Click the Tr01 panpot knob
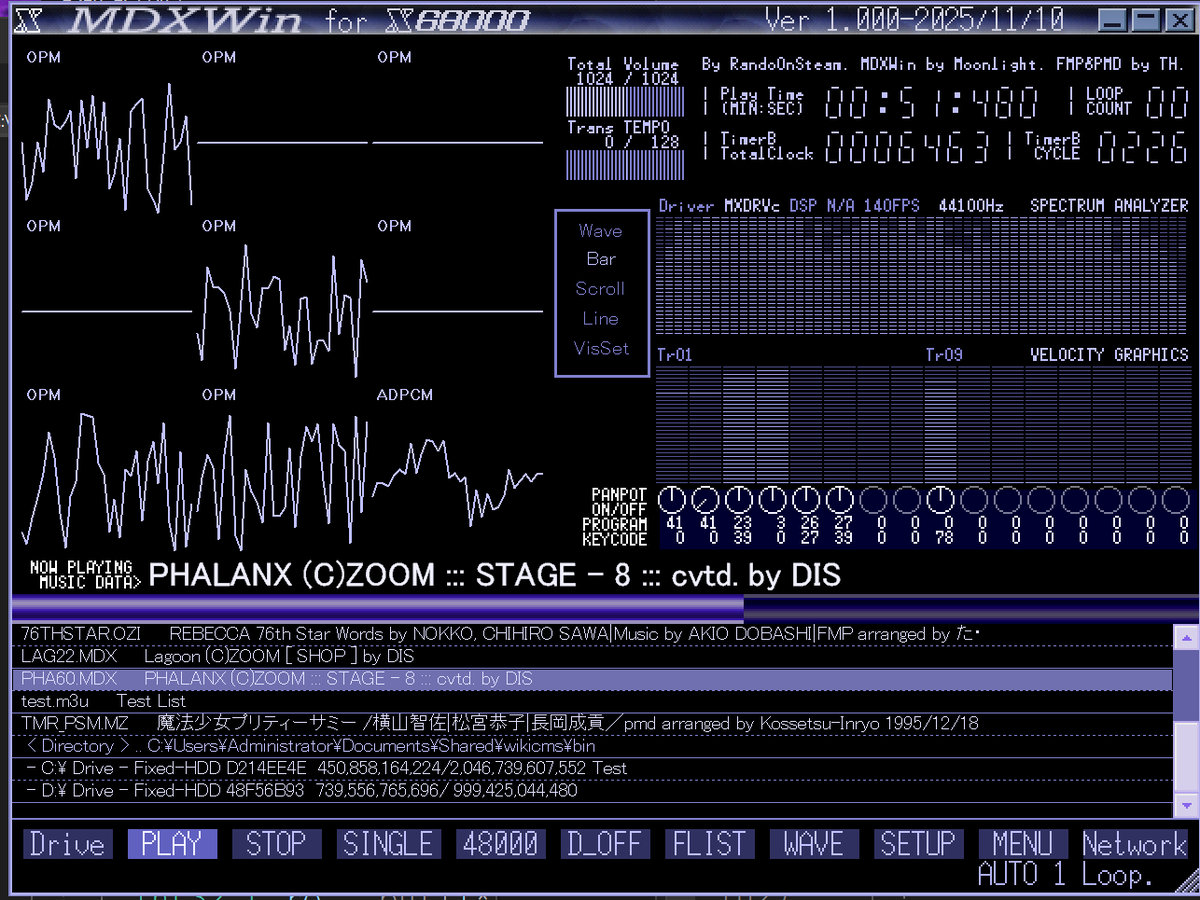 point(673,499)
